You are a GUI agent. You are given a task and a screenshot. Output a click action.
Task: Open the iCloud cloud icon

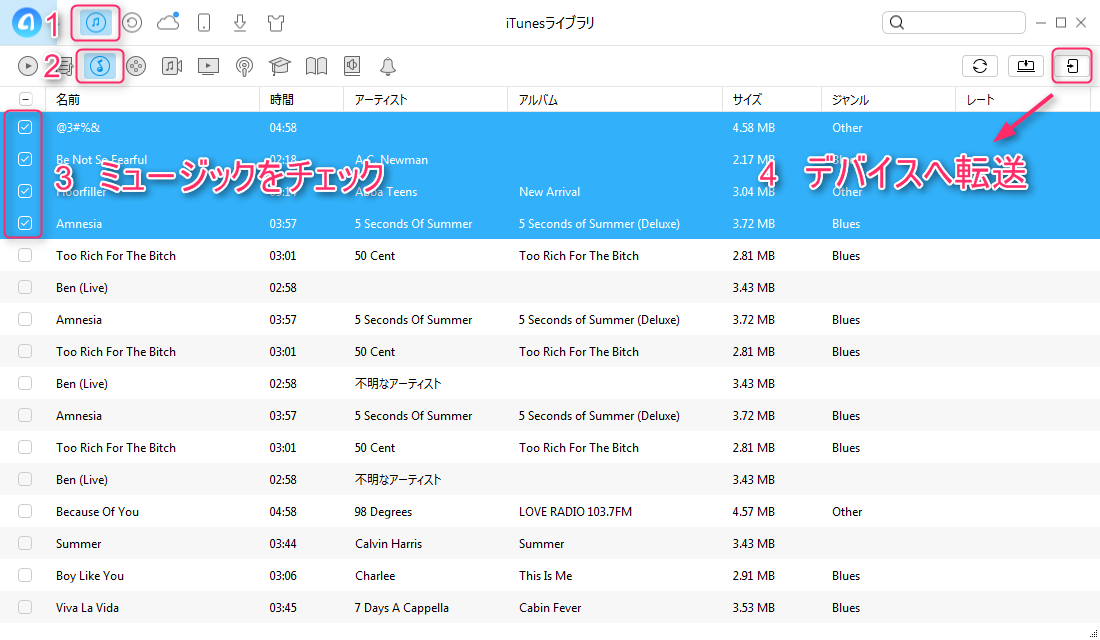[168, 22]
